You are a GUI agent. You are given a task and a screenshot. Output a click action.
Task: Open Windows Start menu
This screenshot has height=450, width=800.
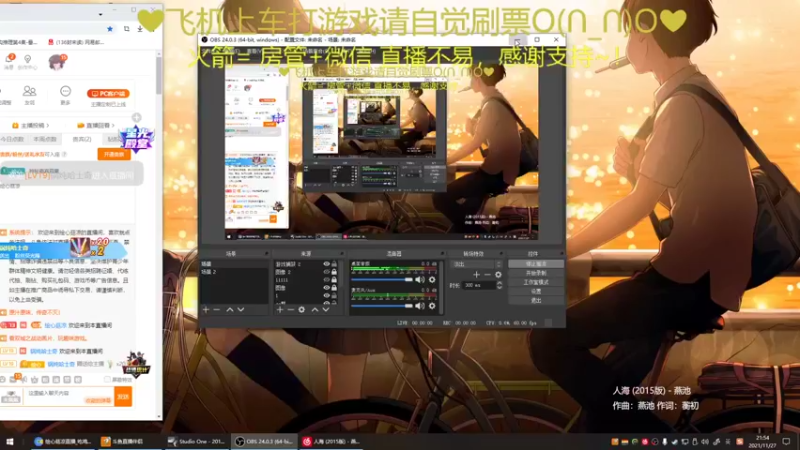9,442
